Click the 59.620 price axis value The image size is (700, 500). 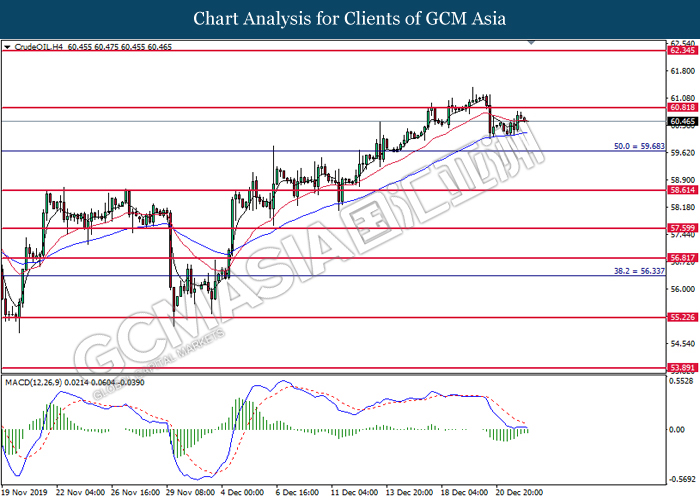683,153
